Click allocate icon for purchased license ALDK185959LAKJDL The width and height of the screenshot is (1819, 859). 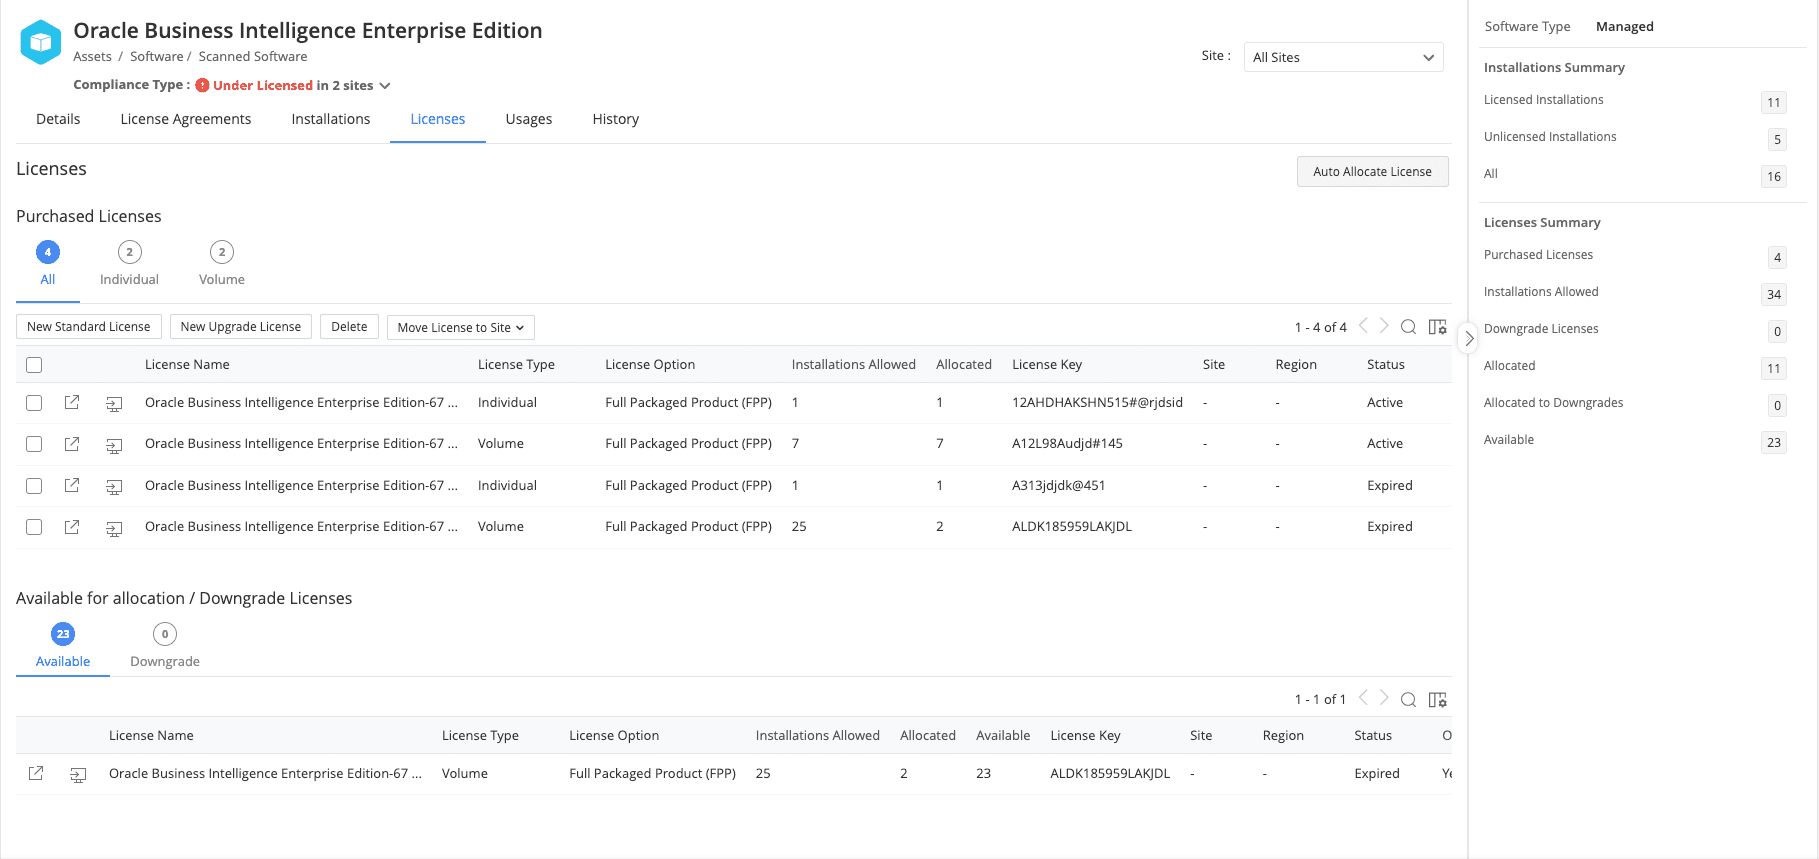click(x=114, y=527)
